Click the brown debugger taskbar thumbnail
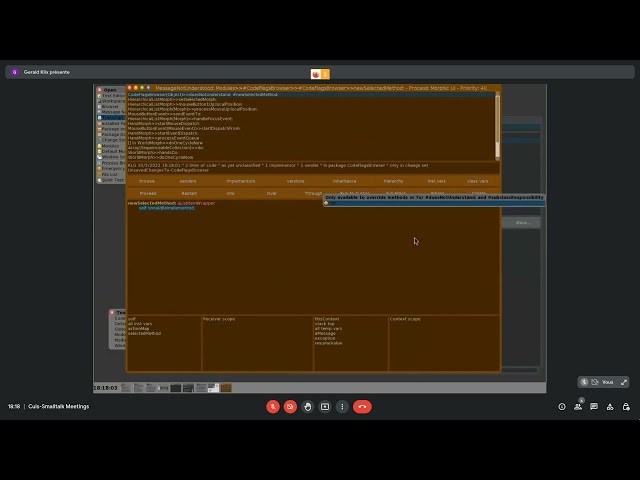The width and height of the screenshot is (640, 480). coord(226,388)
